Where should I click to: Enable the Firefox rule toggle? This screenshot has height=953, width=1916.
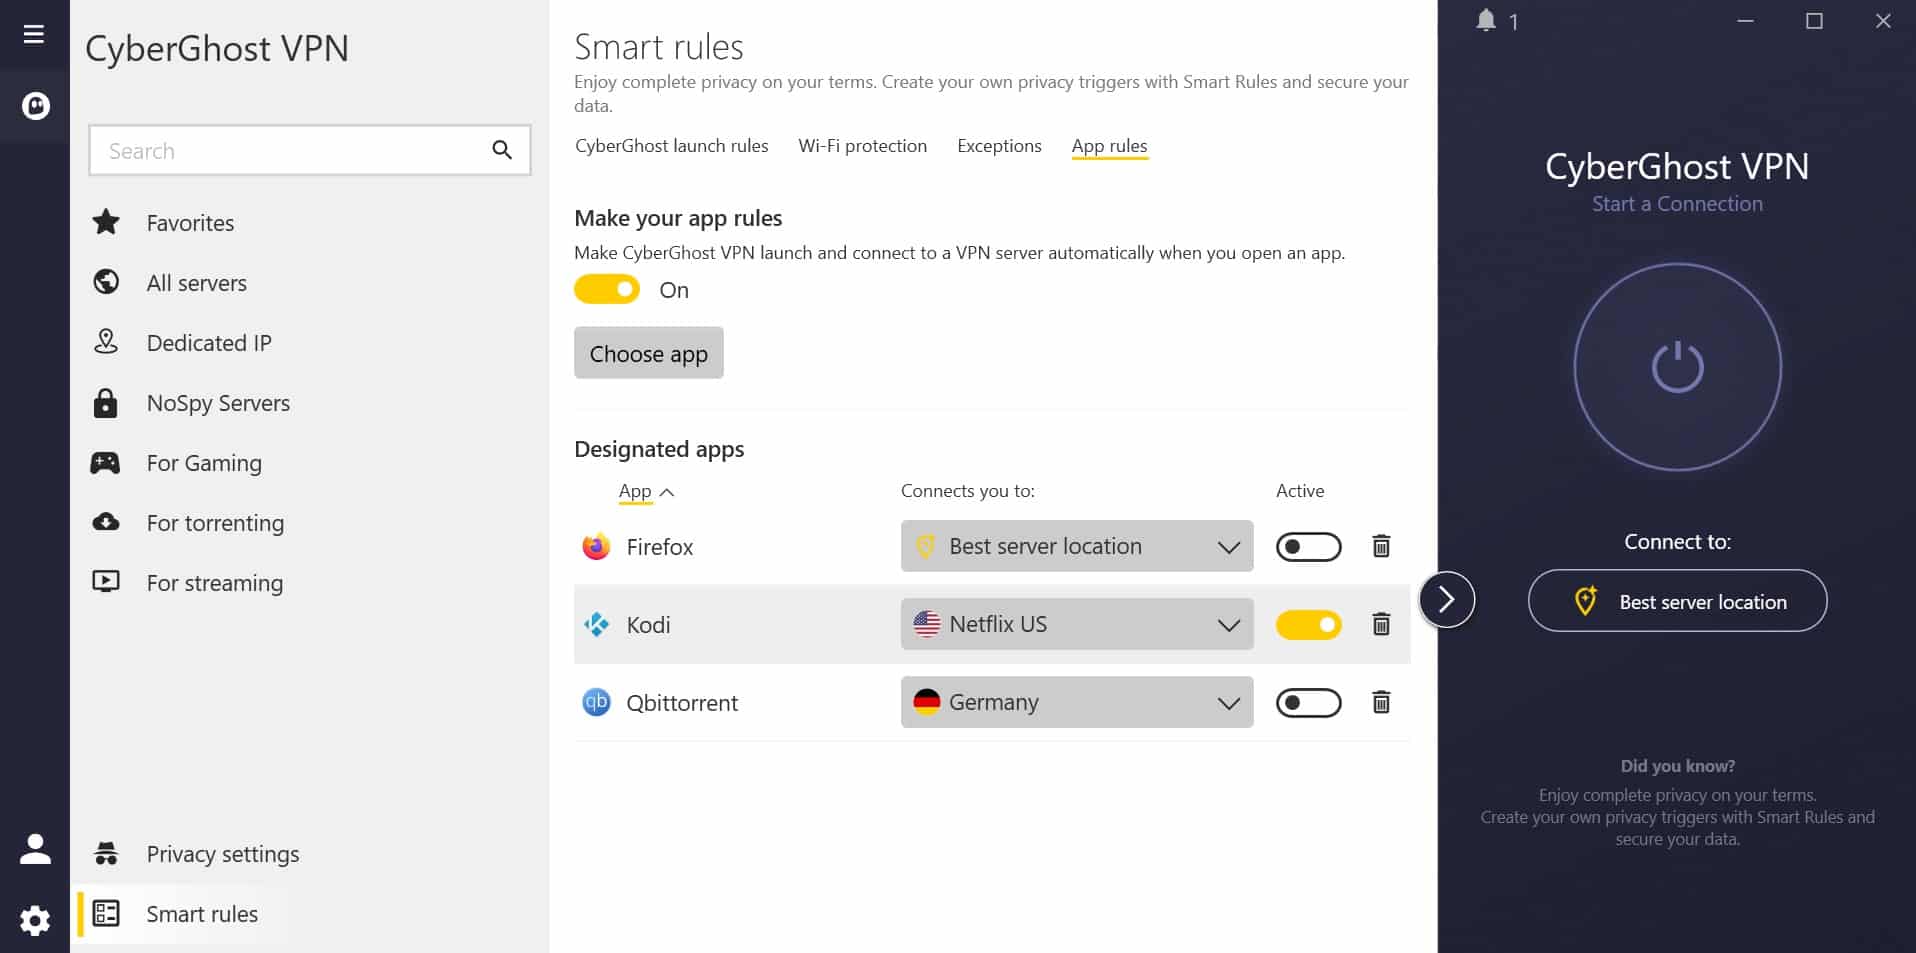point(1308,546)
